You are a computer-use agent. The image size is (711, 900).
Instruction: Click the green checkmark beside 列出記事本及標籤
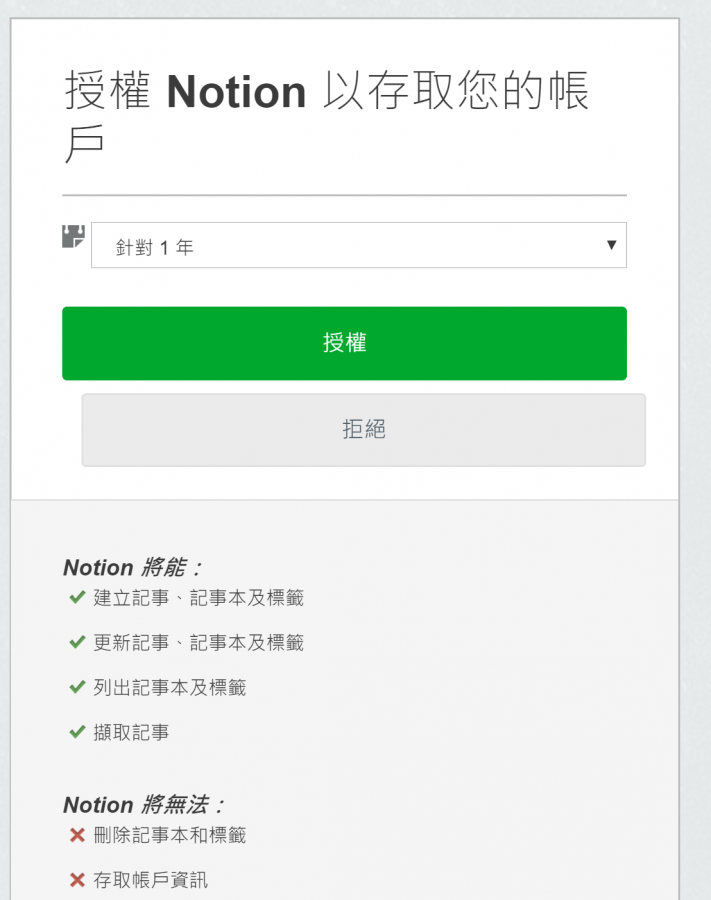click(x=77, y=687)
